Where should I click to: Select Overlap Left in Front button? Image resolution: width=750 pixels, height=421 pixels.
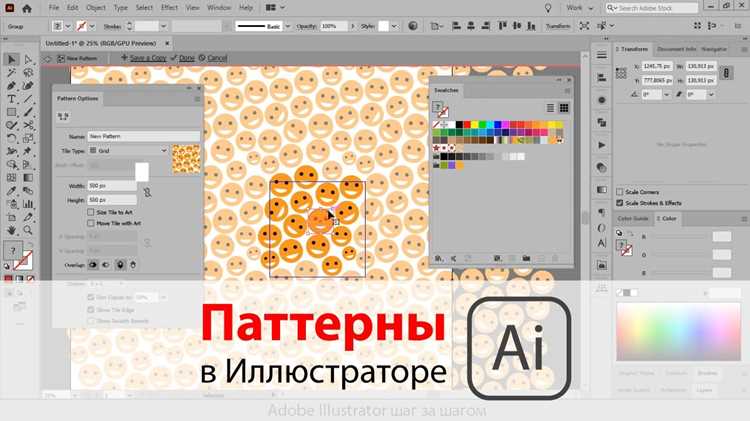pyautogui.click(x=93, y=265)
